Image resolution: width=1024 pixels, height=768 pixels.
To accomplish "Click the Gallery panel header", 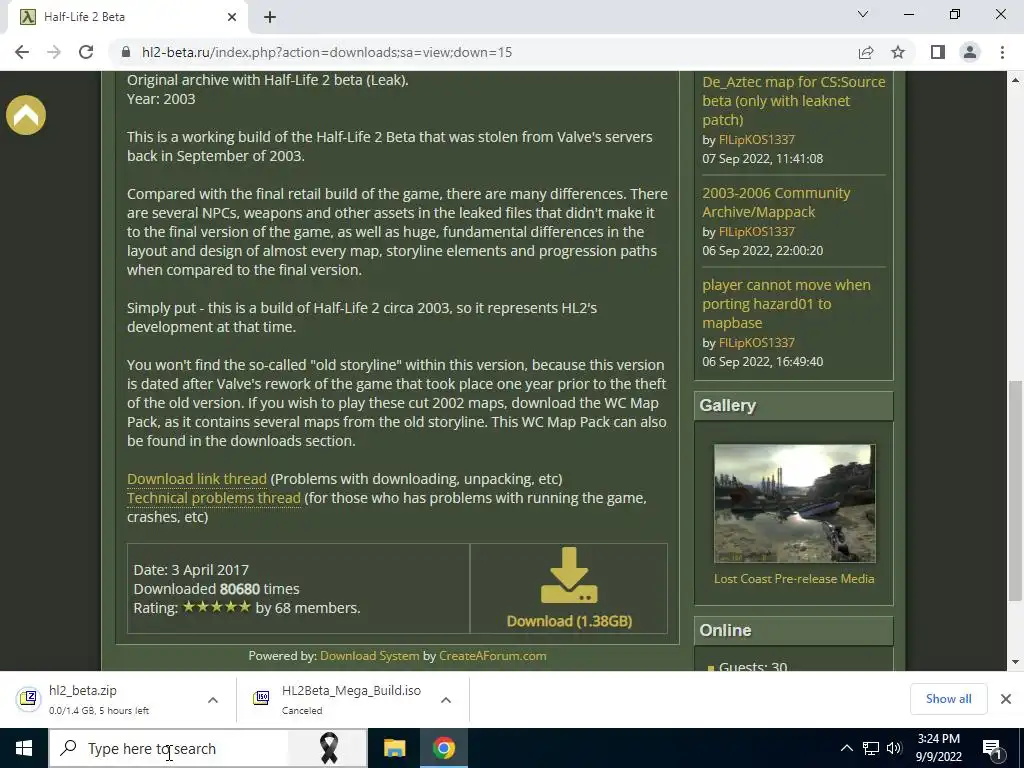I will pos(793,406).
